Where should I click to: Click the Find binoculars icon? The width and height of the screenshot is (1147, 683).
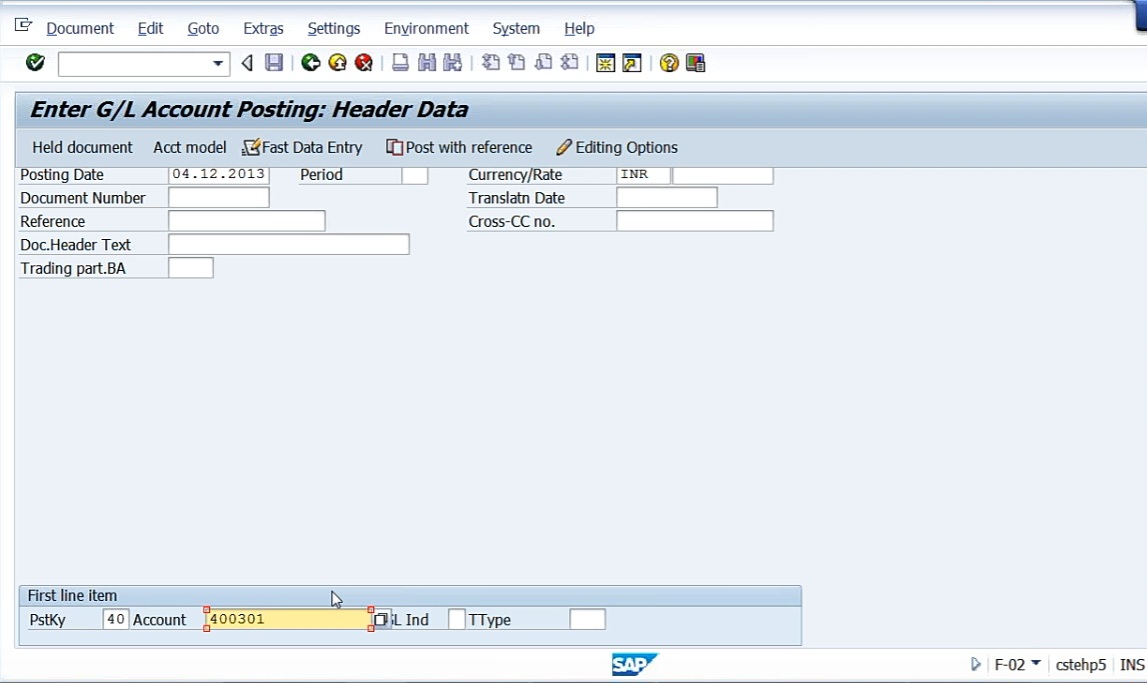pos(426,63)
